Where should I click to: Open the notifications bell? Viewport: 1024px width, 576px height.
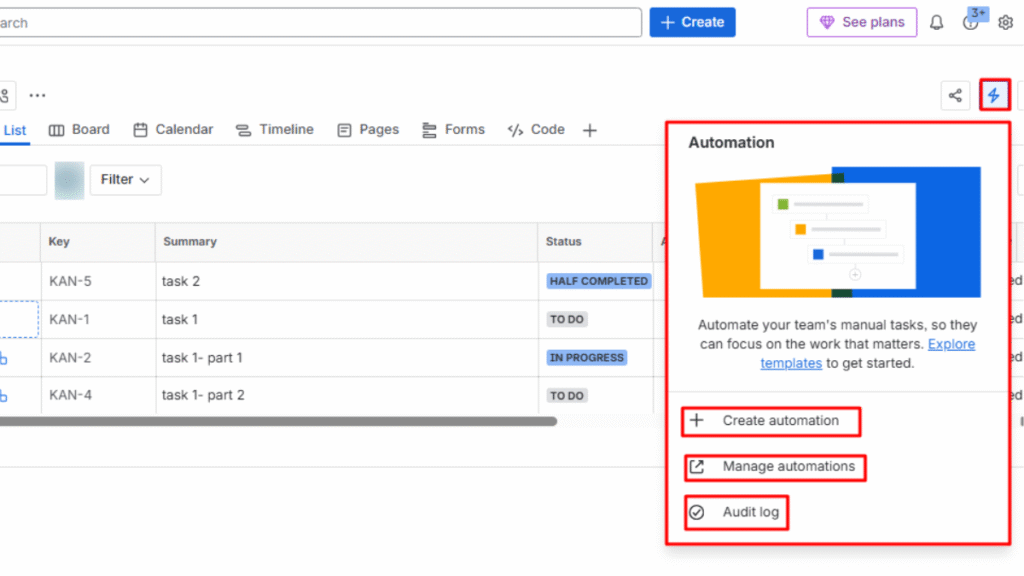pyautogui.click(x=936, y=21)
